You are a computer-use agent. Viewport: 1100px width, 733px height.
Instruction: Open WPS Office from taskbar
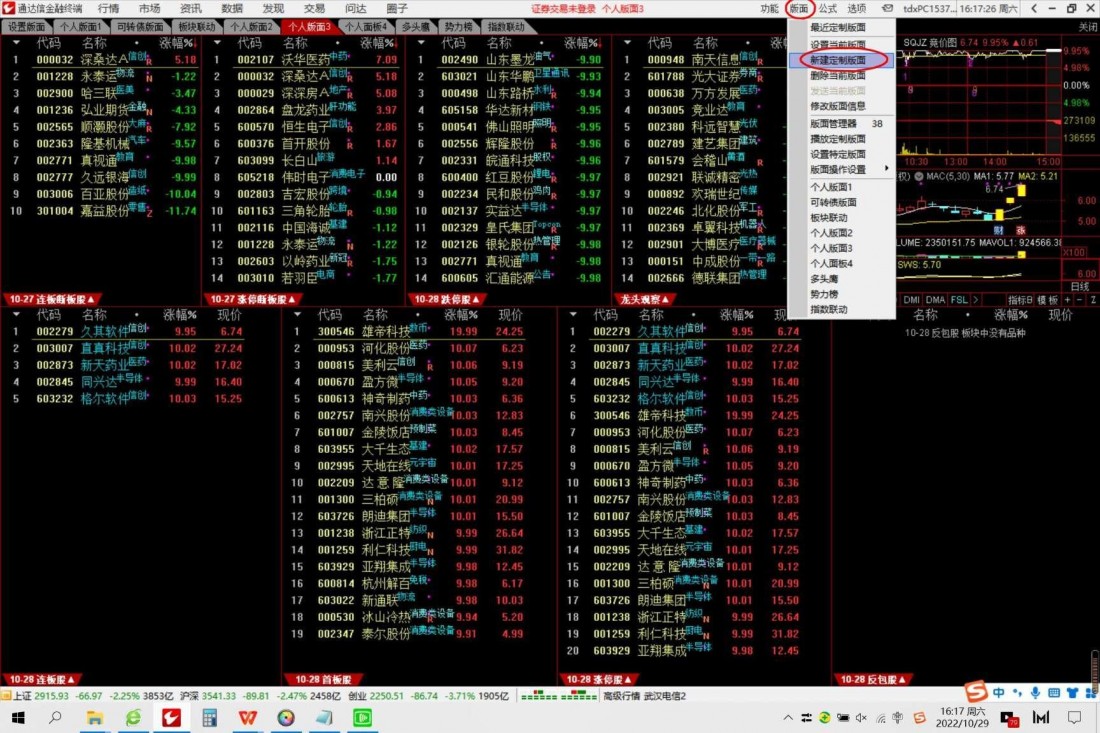247,718
